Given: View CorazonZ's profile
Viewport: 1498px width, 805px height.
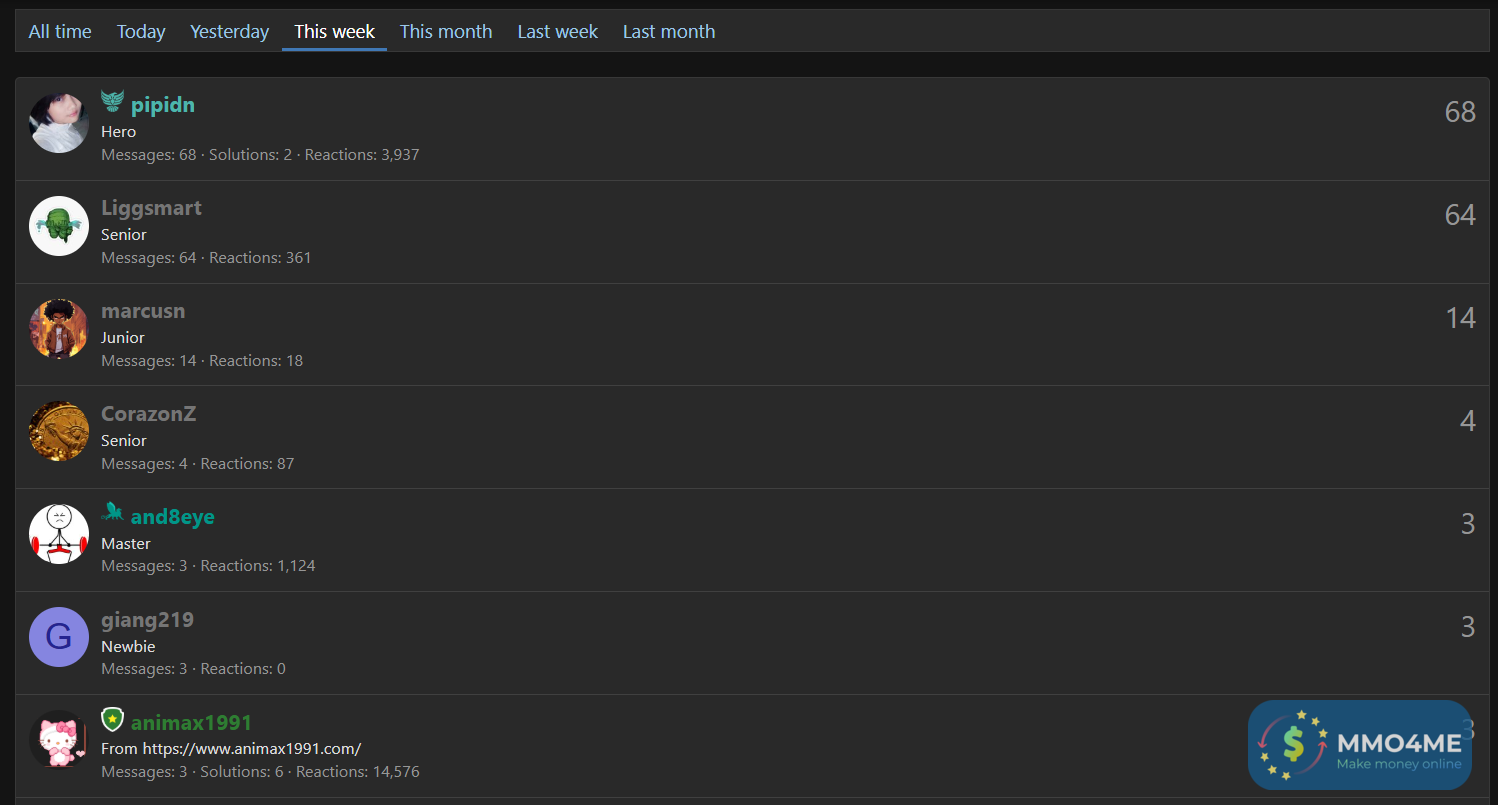Looking at the screenshot, I should point(148,414).
